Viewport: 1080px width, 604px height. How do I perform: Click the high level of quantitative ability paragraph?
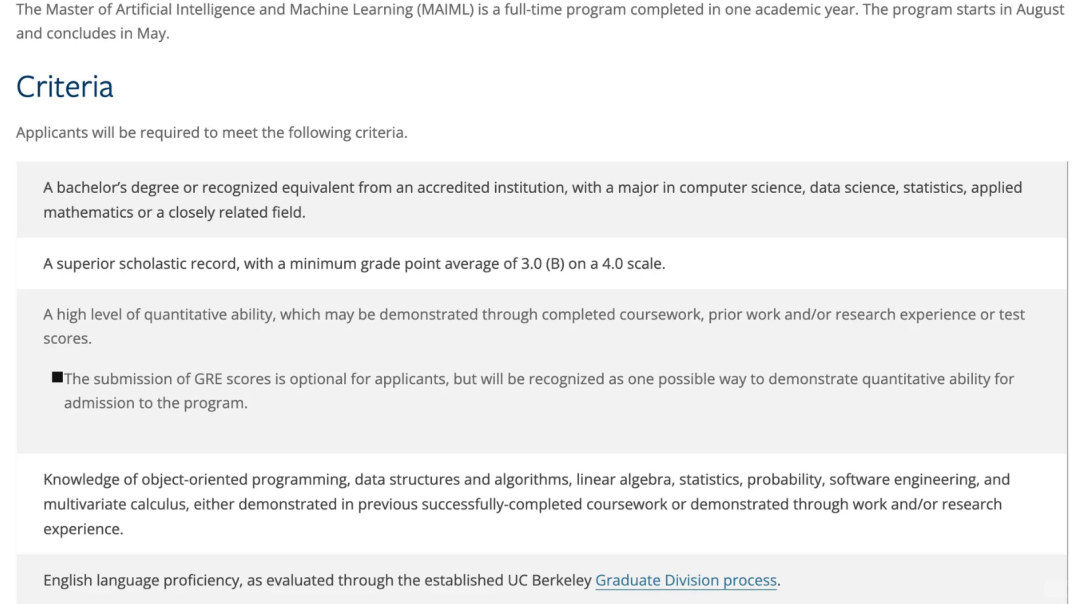coord(534,326)
